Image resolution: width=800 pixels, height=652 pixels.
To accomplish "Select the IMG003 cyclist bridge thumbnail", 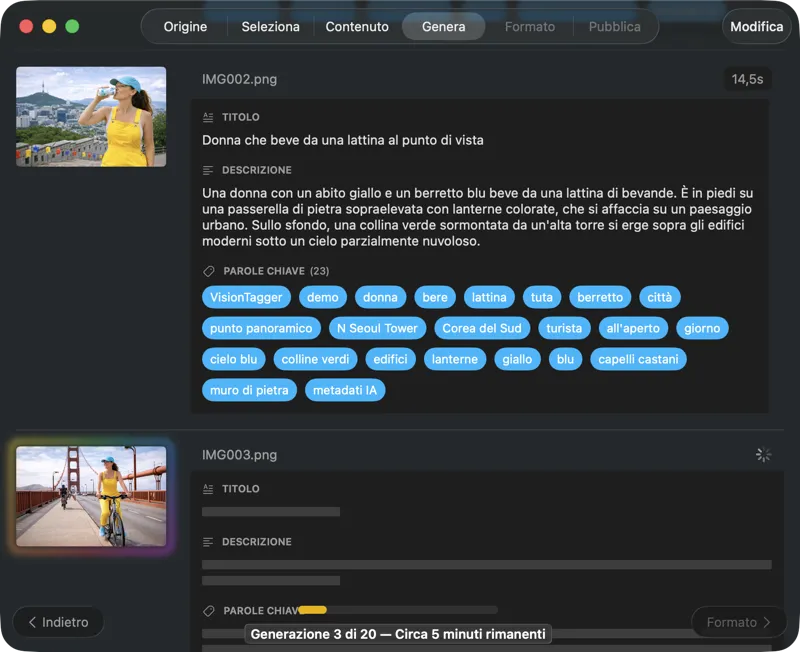I will coord(91,497).
